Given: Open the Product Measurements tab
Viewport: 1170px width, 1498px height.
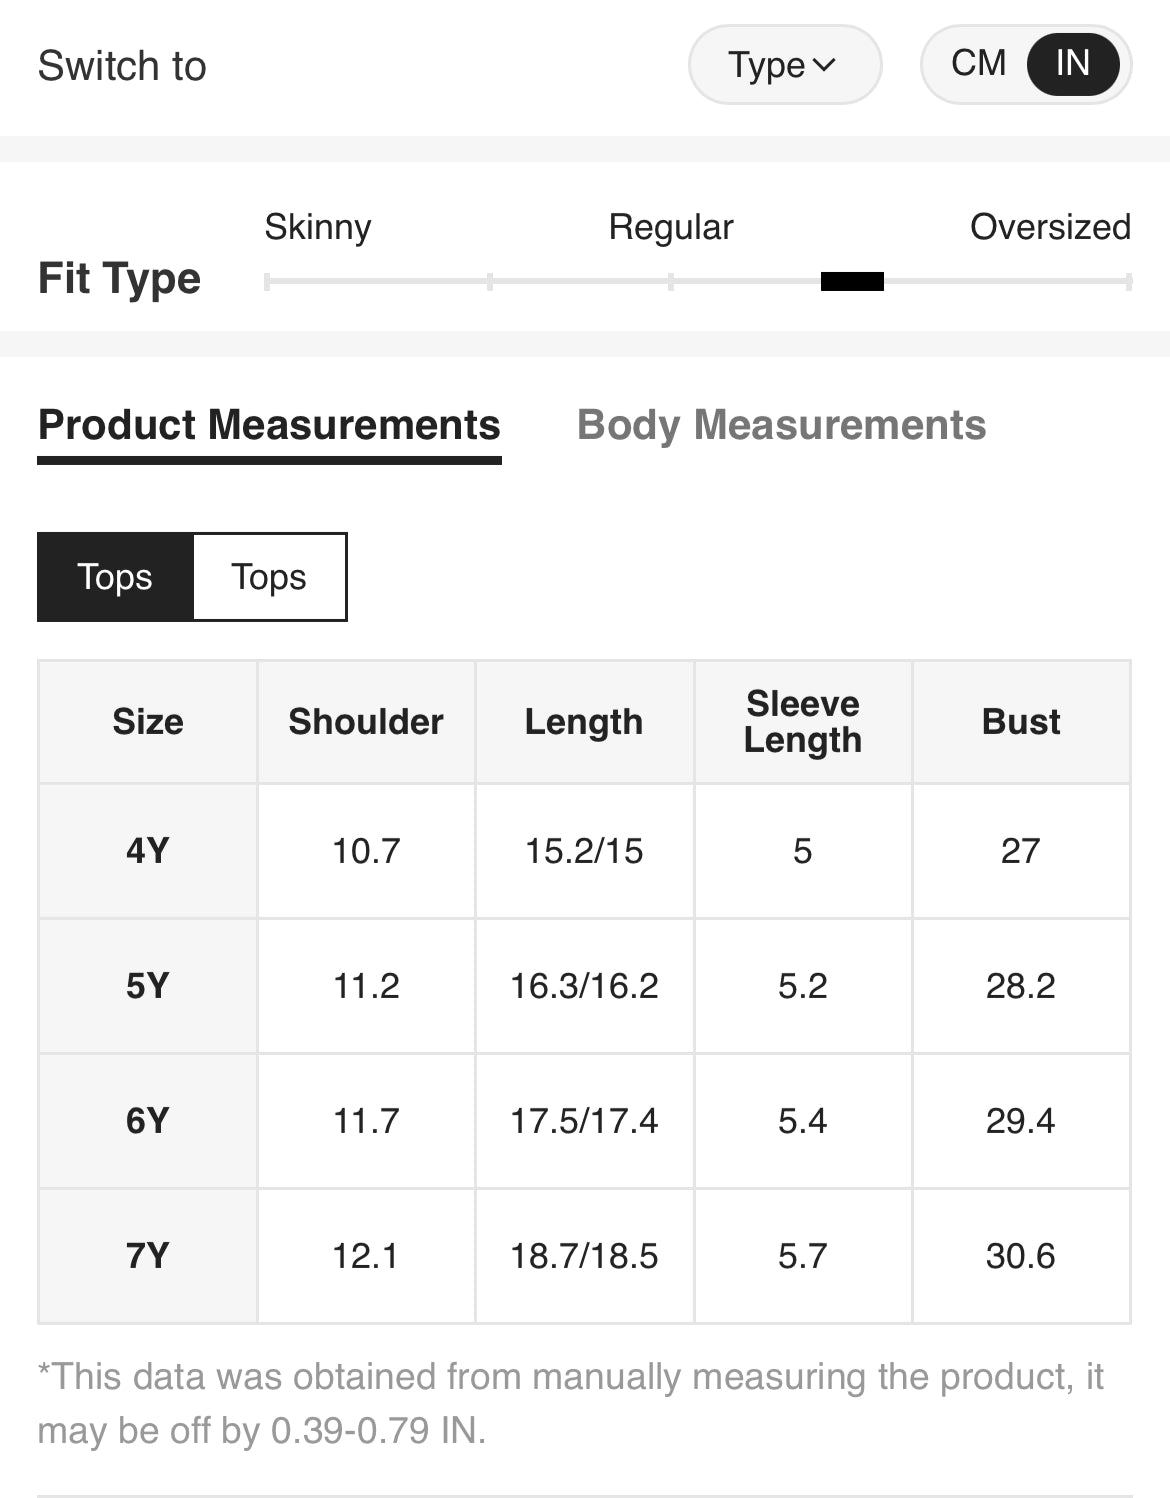Looking at the screenshot, I should (x=269, y=425).
